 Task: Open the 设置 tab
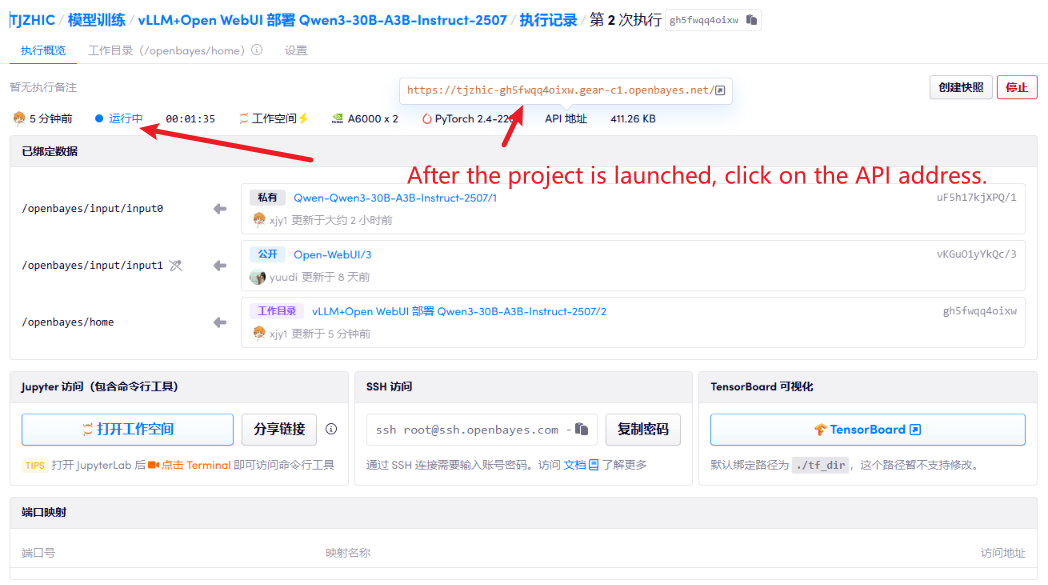point(296,50)
